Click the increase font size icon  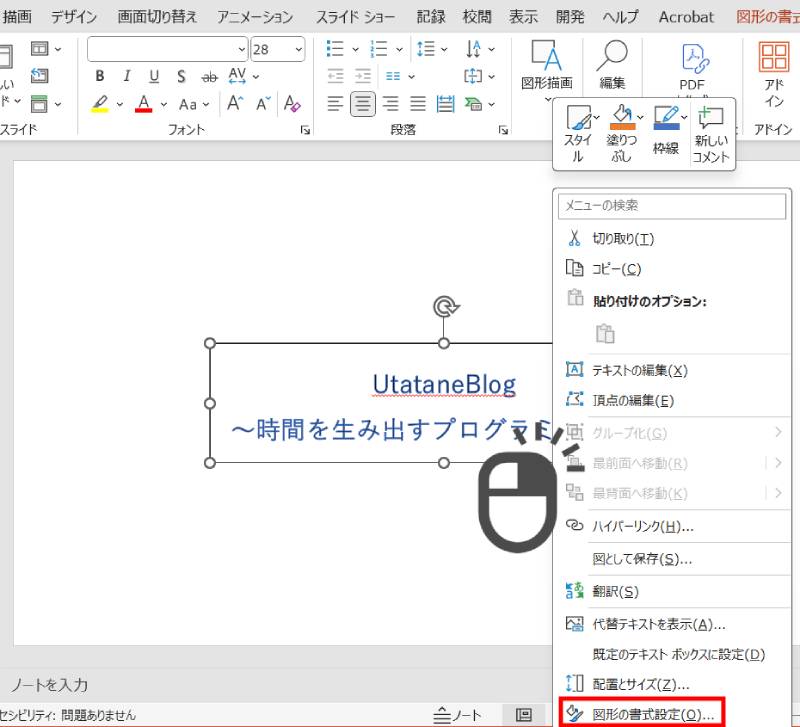(235, 103)
